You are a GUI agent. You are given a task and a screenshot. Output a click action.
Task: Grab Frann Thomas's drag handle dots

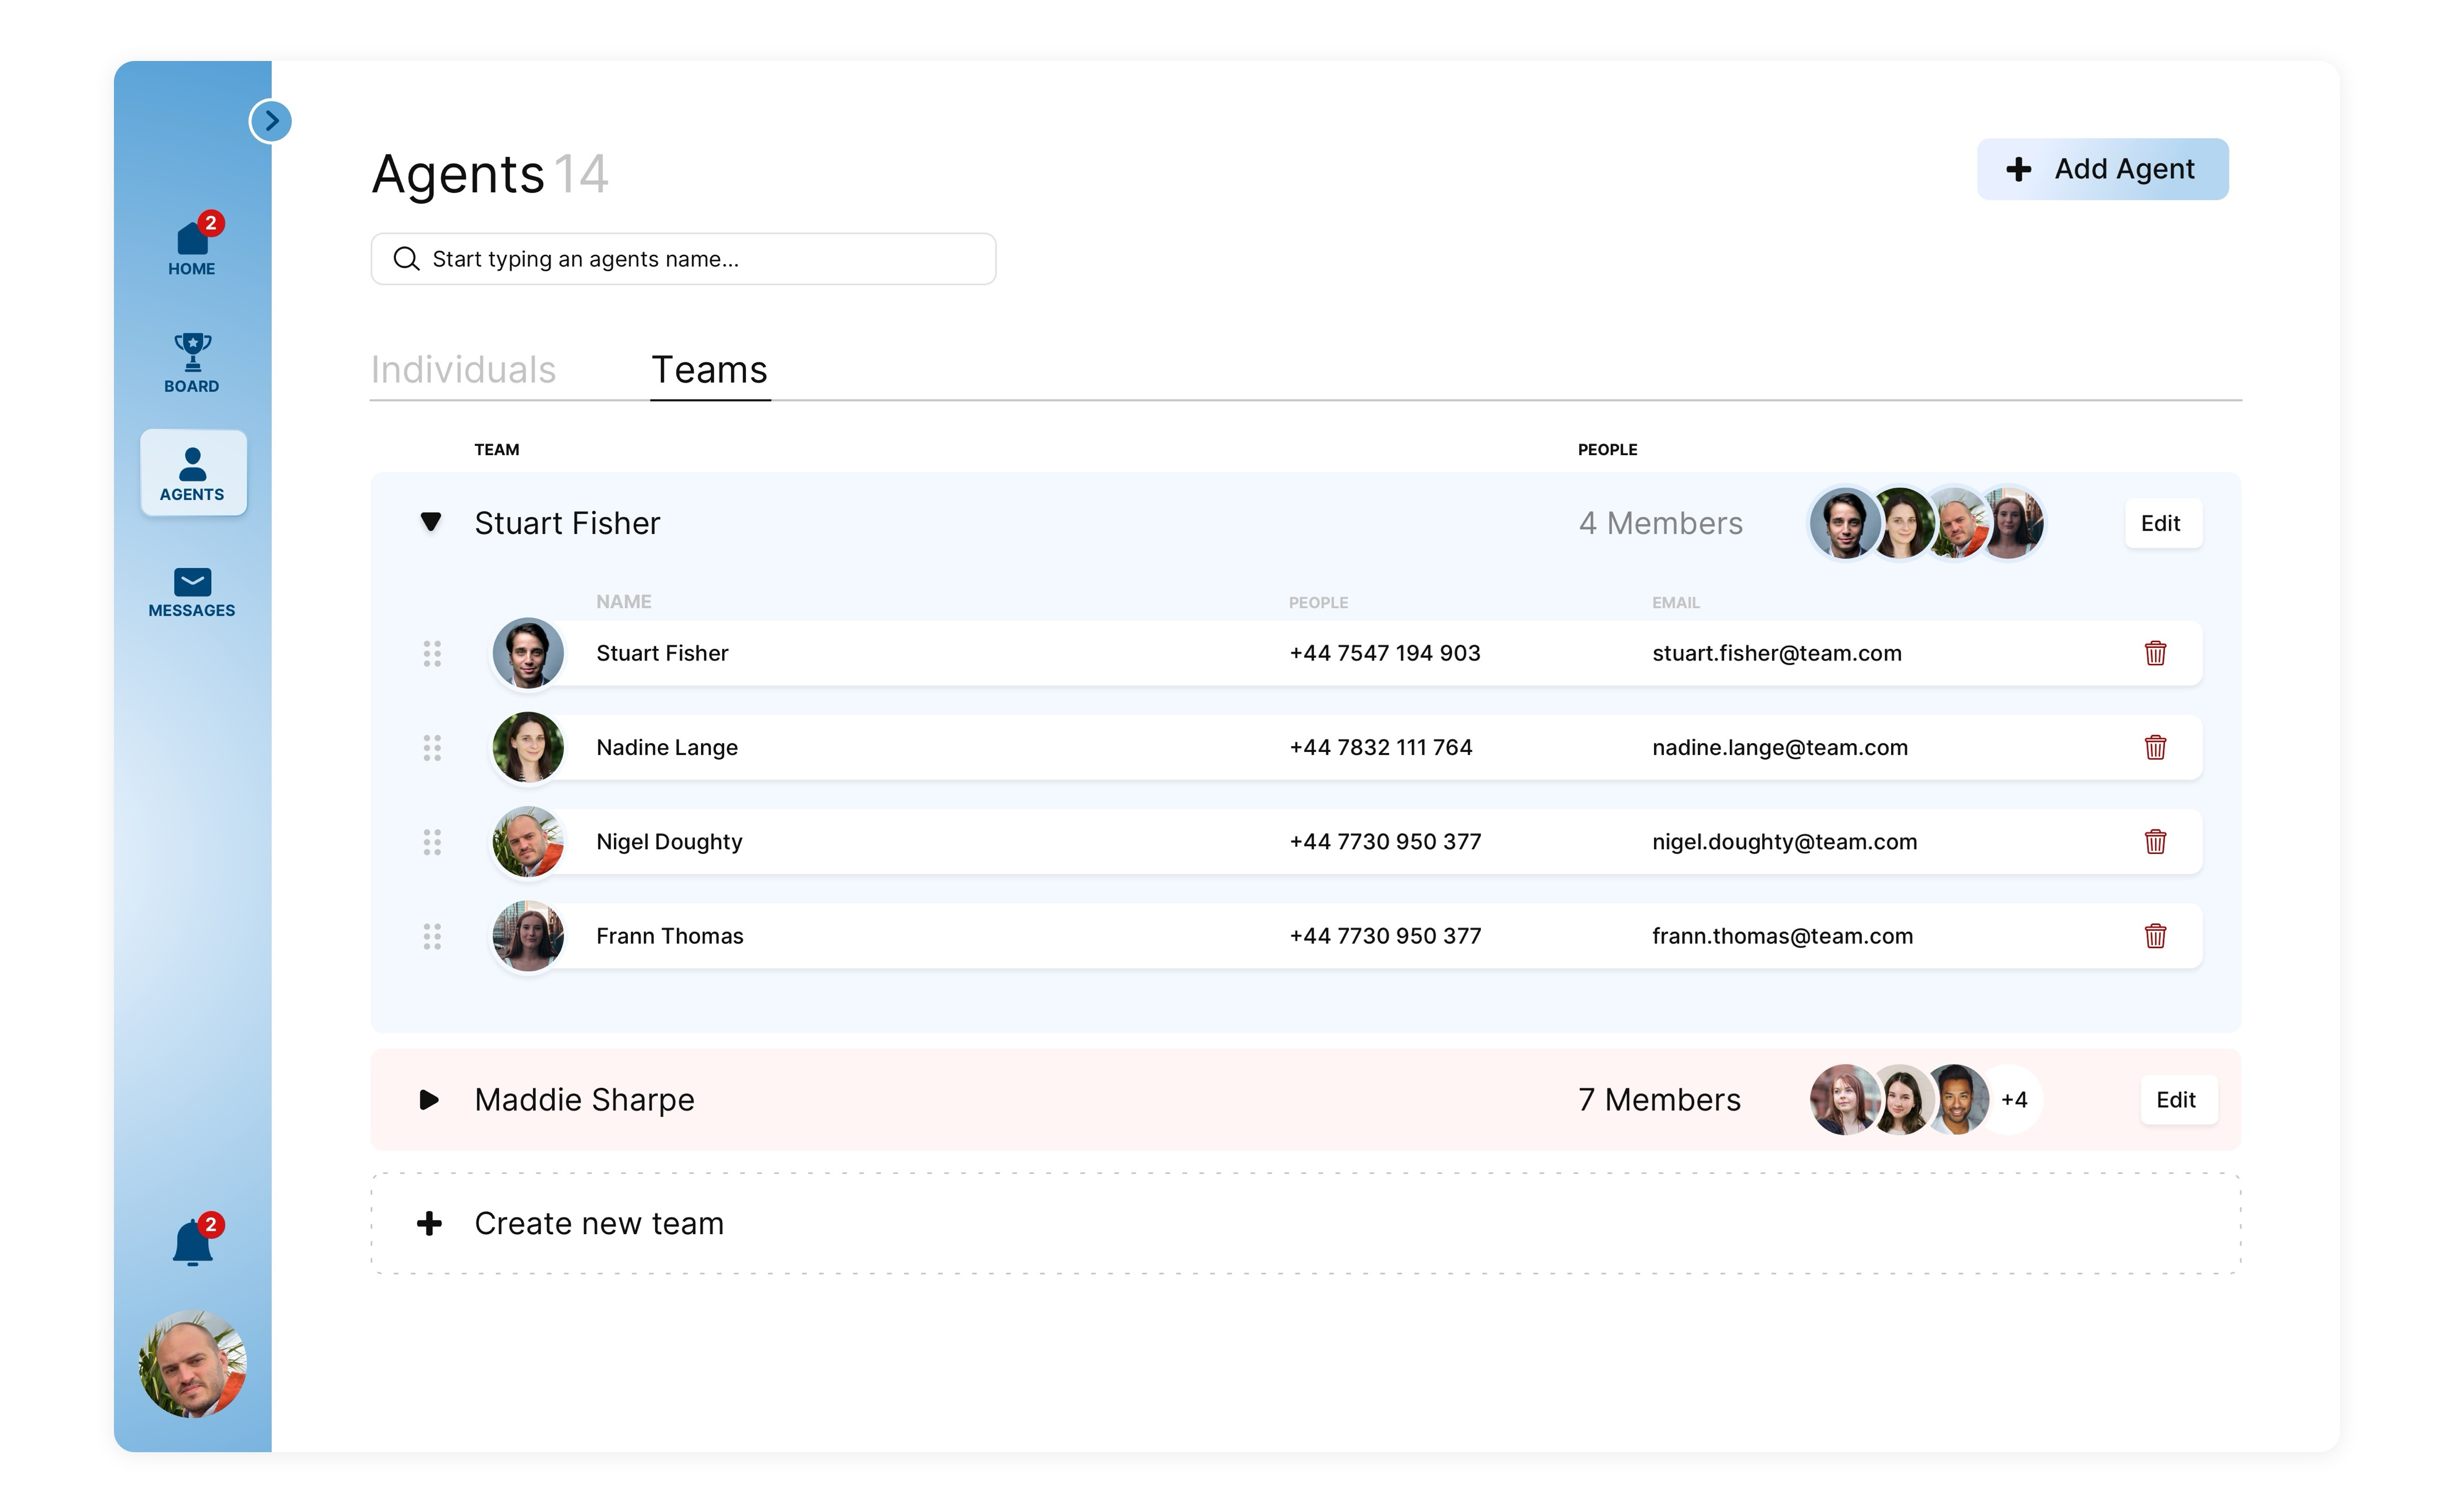(x=432, y=937)
